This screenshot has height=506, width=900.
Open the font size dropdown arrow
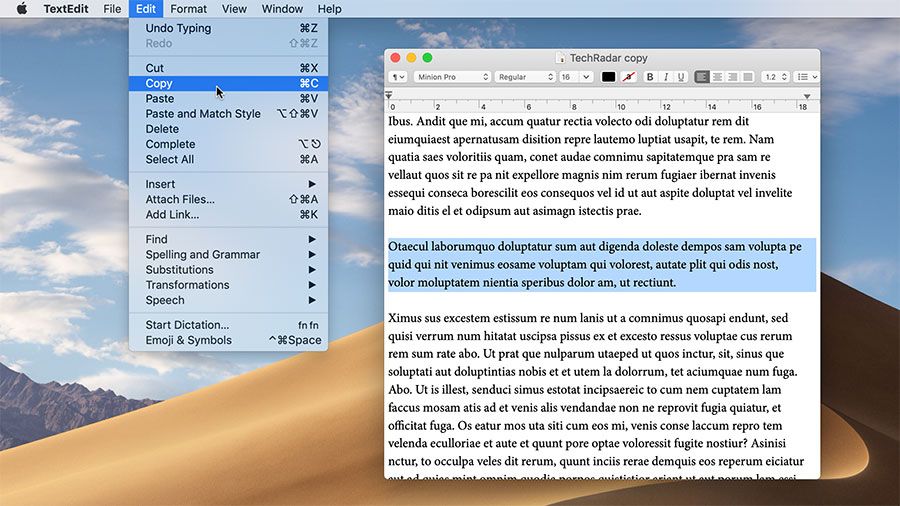point(586,77)
